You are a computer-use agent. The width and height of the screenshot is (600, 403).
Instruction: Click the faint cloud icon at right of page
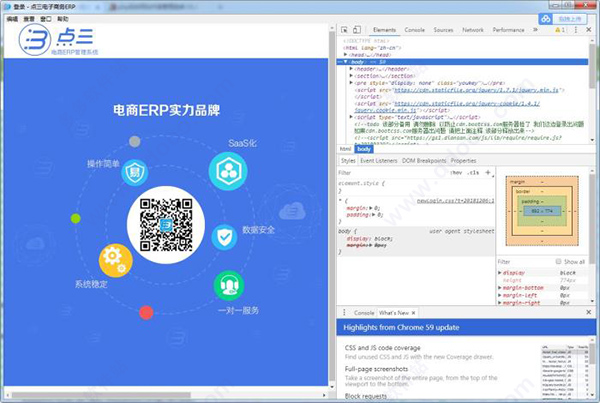(292, 211)
